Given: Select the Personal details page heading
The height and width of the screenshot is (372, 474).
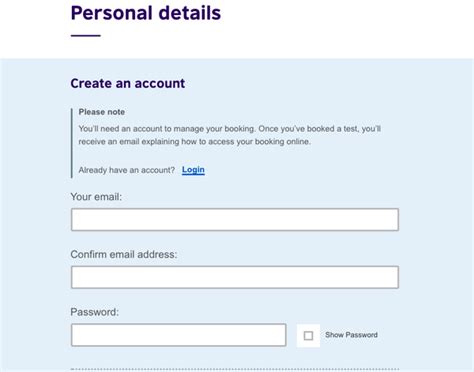Looking at the screenshot, I should click(x=146, y=13).
